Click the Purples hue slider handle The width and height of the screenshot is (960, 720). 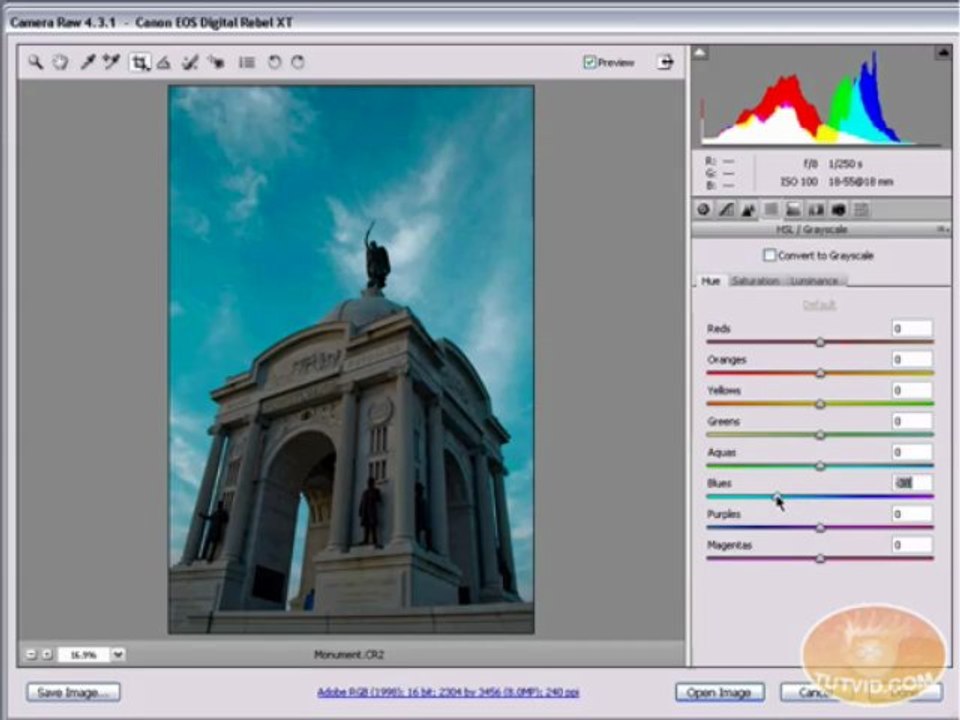820,528
